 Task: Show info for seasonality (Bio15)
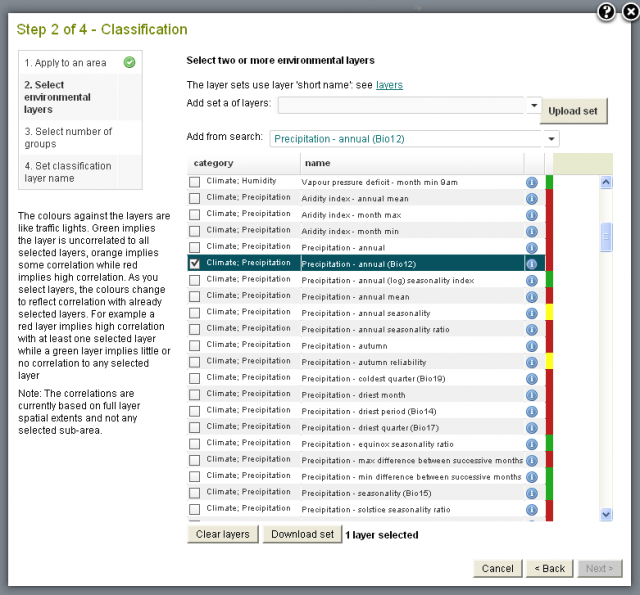531,493
